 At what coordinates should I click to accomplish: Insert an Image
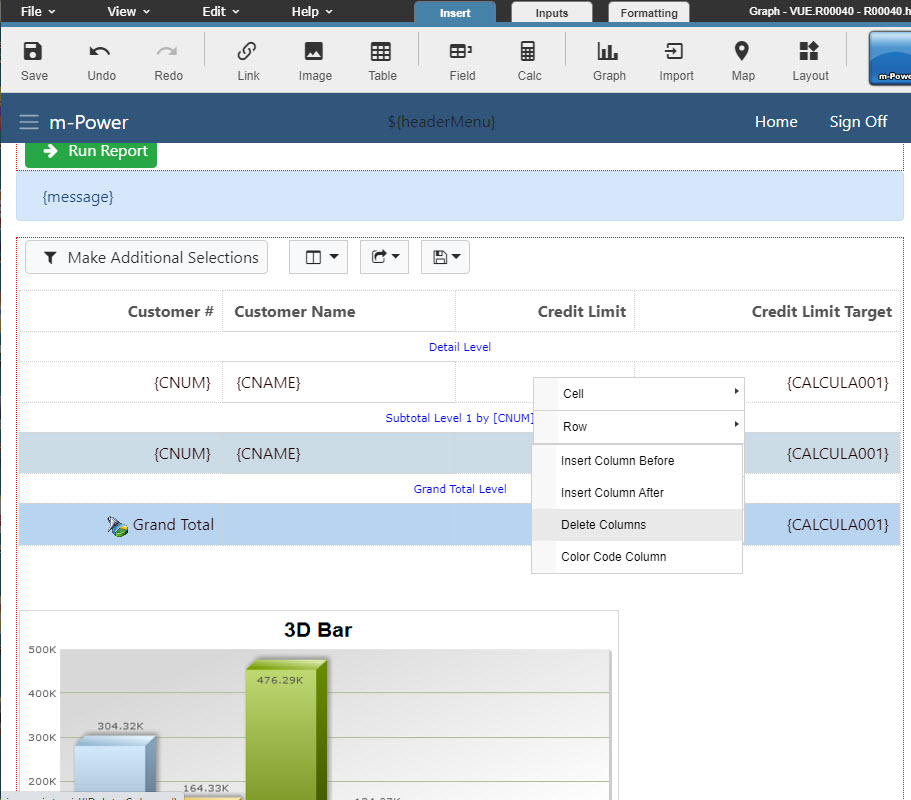pos(315,61)
